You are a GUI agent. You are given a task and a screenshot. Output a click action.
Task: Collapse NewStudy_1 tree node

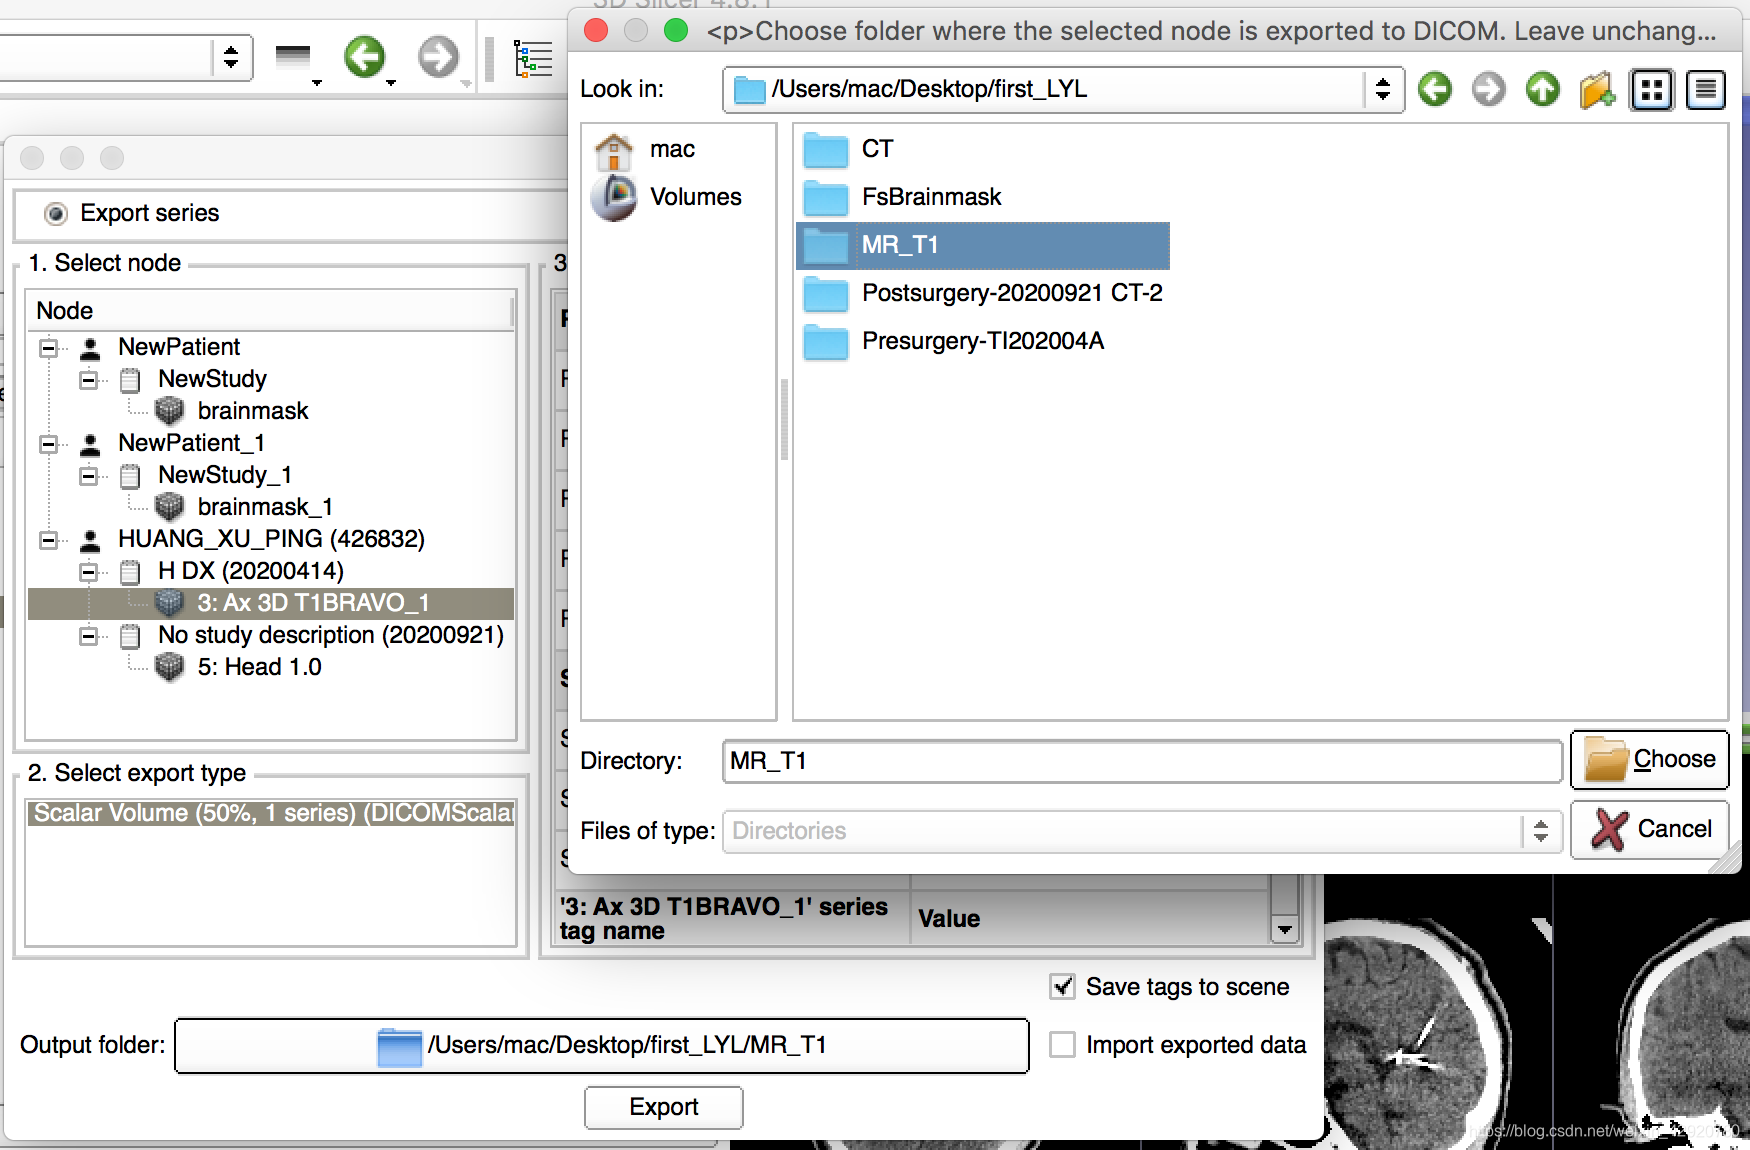88,476
